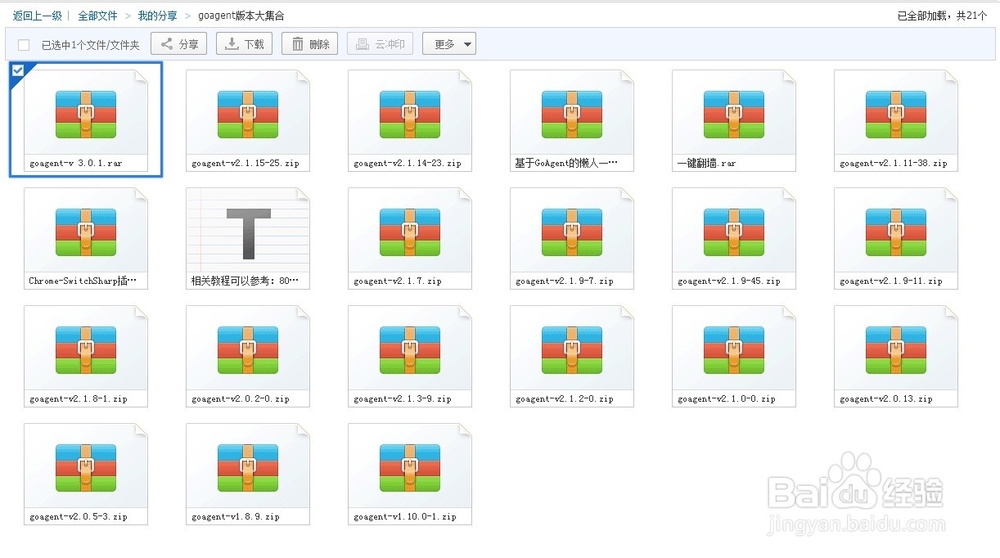Screen dimensions: 1000x558
Task: Click the goagent-v2.1.3-9.zip file name
Action: (402, 399)
